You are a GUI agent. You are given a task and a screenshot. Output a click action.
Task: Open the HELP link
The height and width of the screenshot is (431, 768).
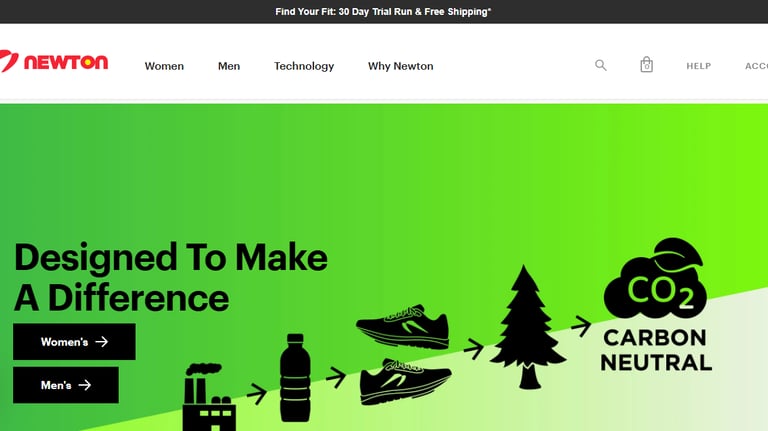(x=698, y=66)
